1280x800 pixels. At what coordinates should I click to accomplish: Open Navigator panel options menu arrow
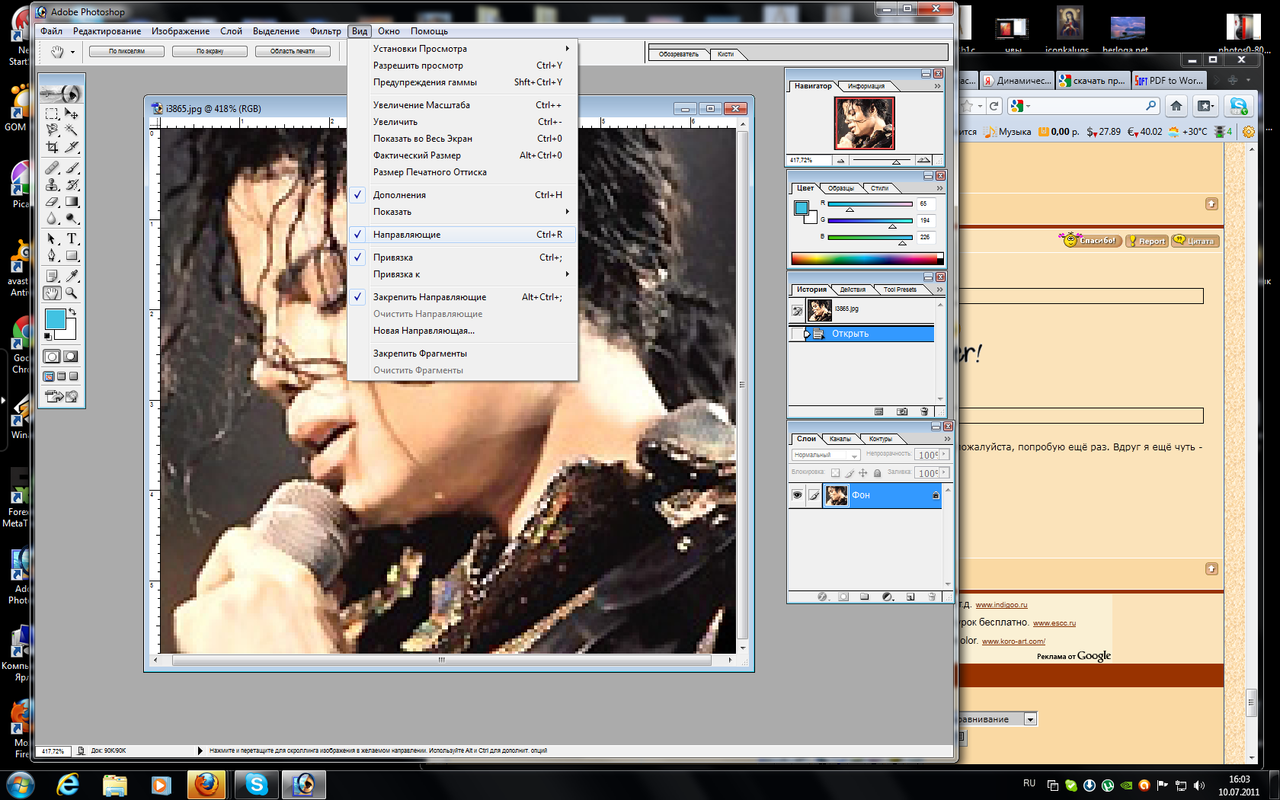(x=940, y=87)
